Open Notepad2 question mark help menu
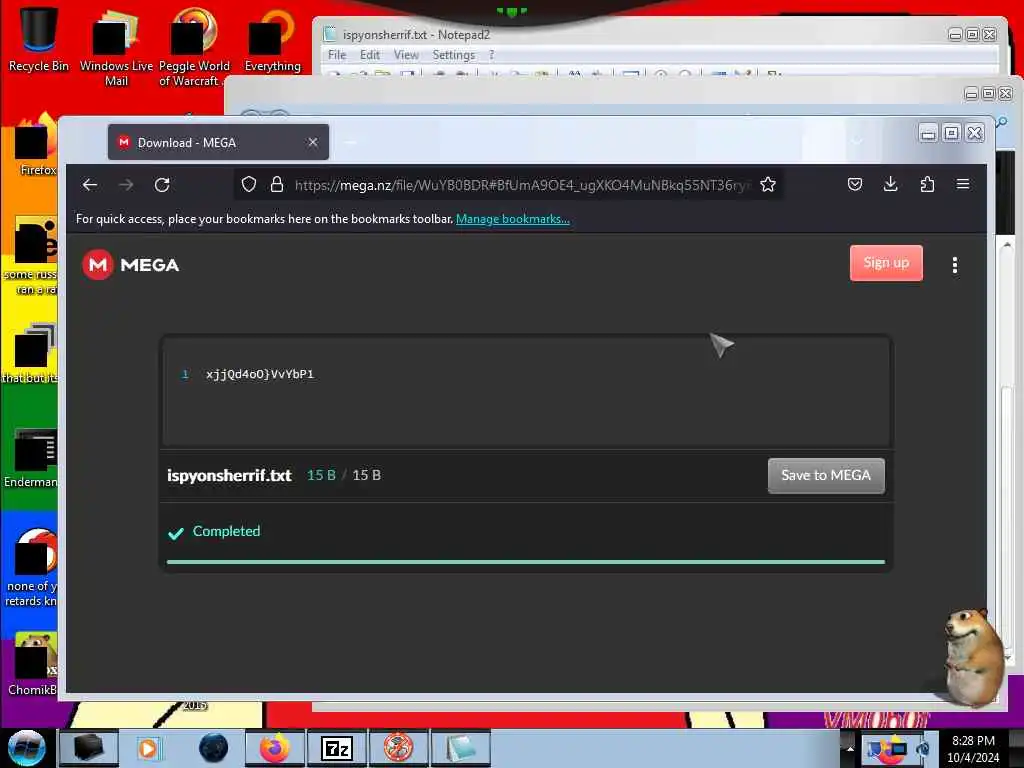 [x=492, y=55]
